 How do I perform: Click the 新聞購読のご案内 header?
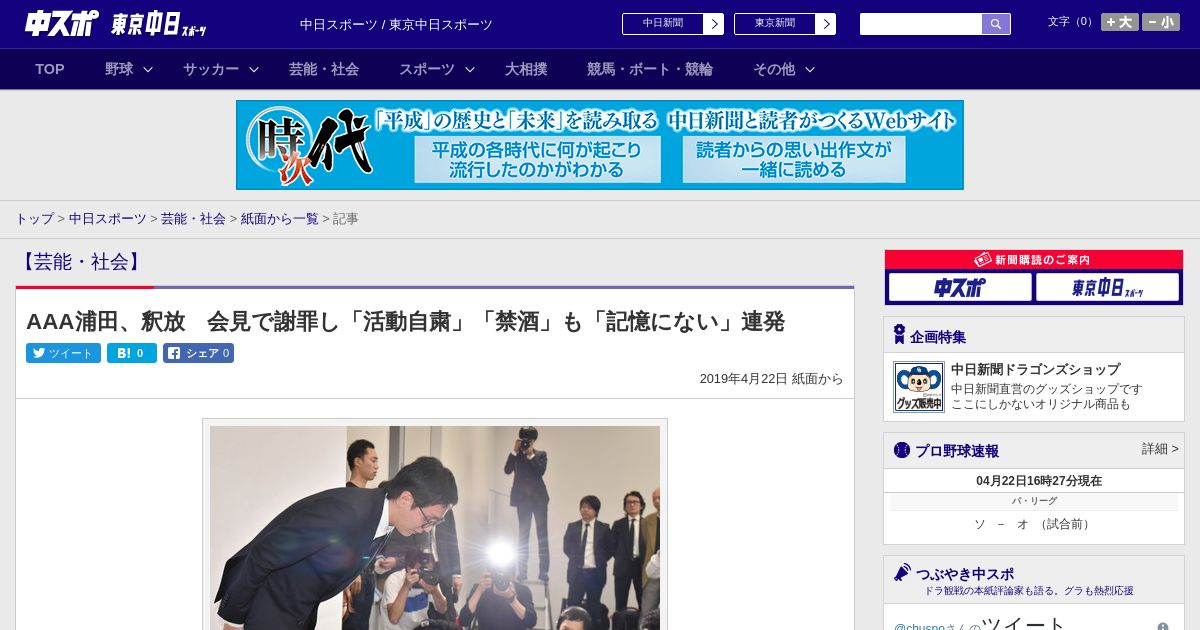pyautogui.click(x=1034, y=259)
